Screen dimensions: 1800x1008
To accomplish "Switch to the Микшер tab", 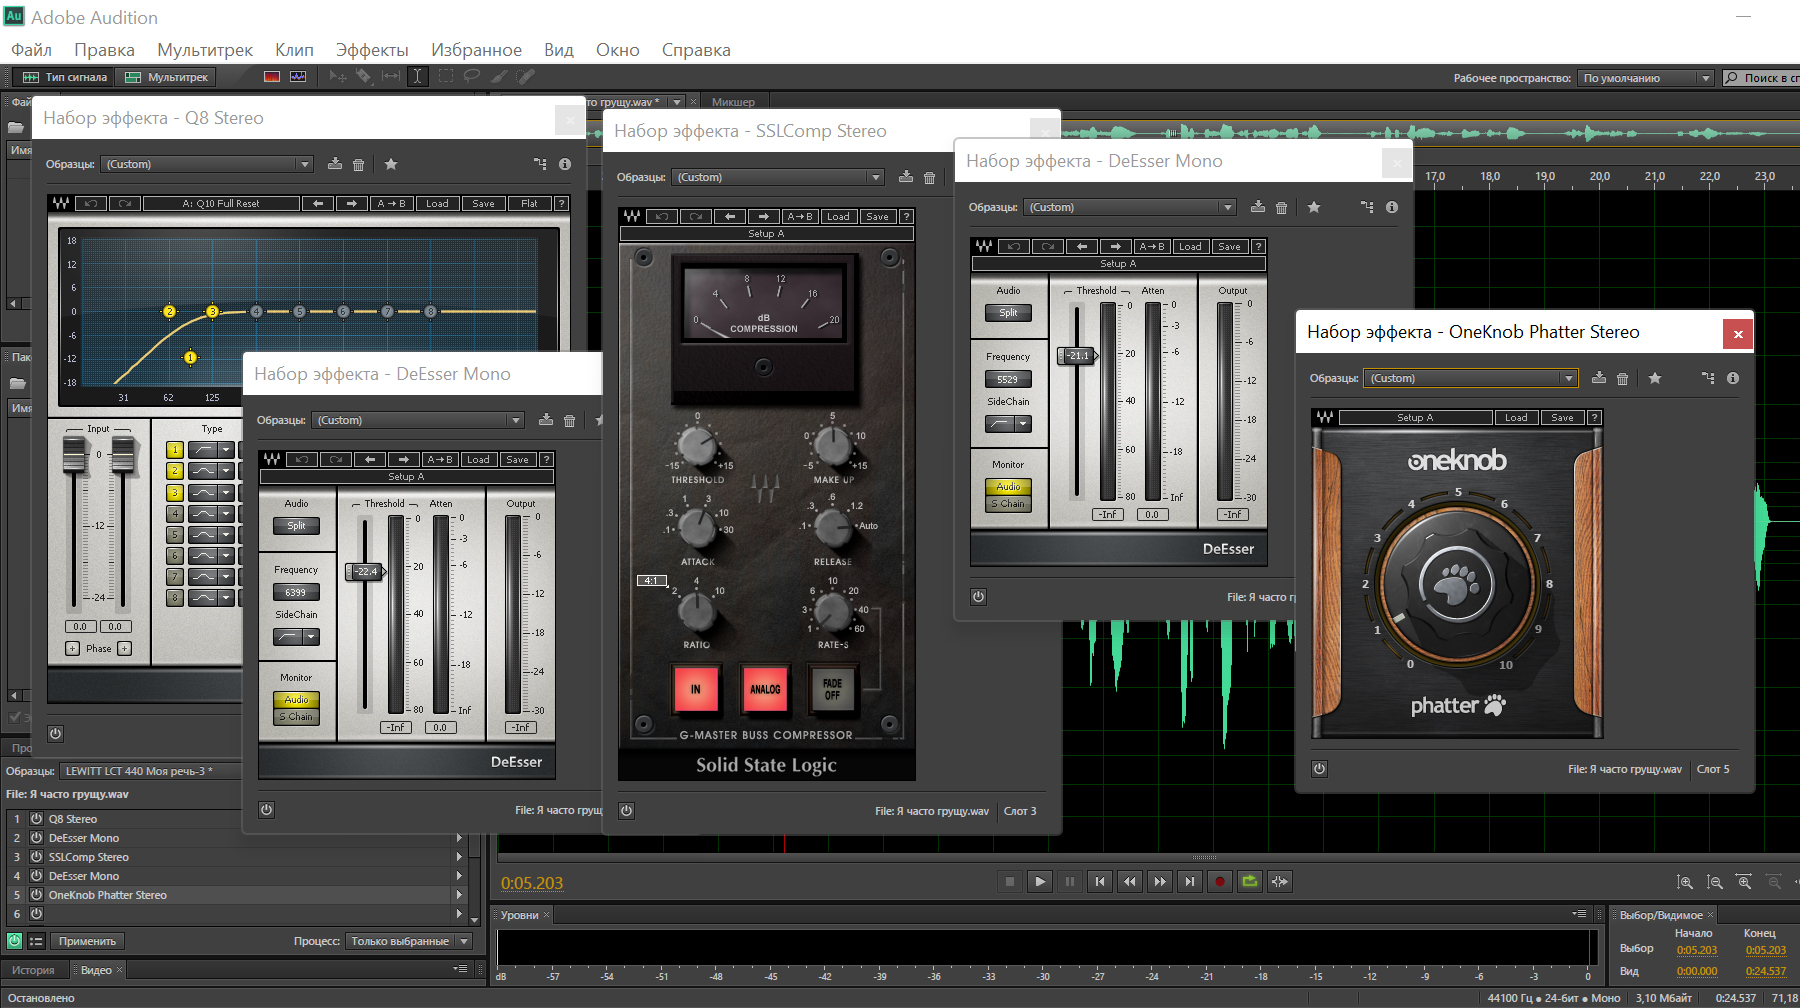I will [733, 102].
